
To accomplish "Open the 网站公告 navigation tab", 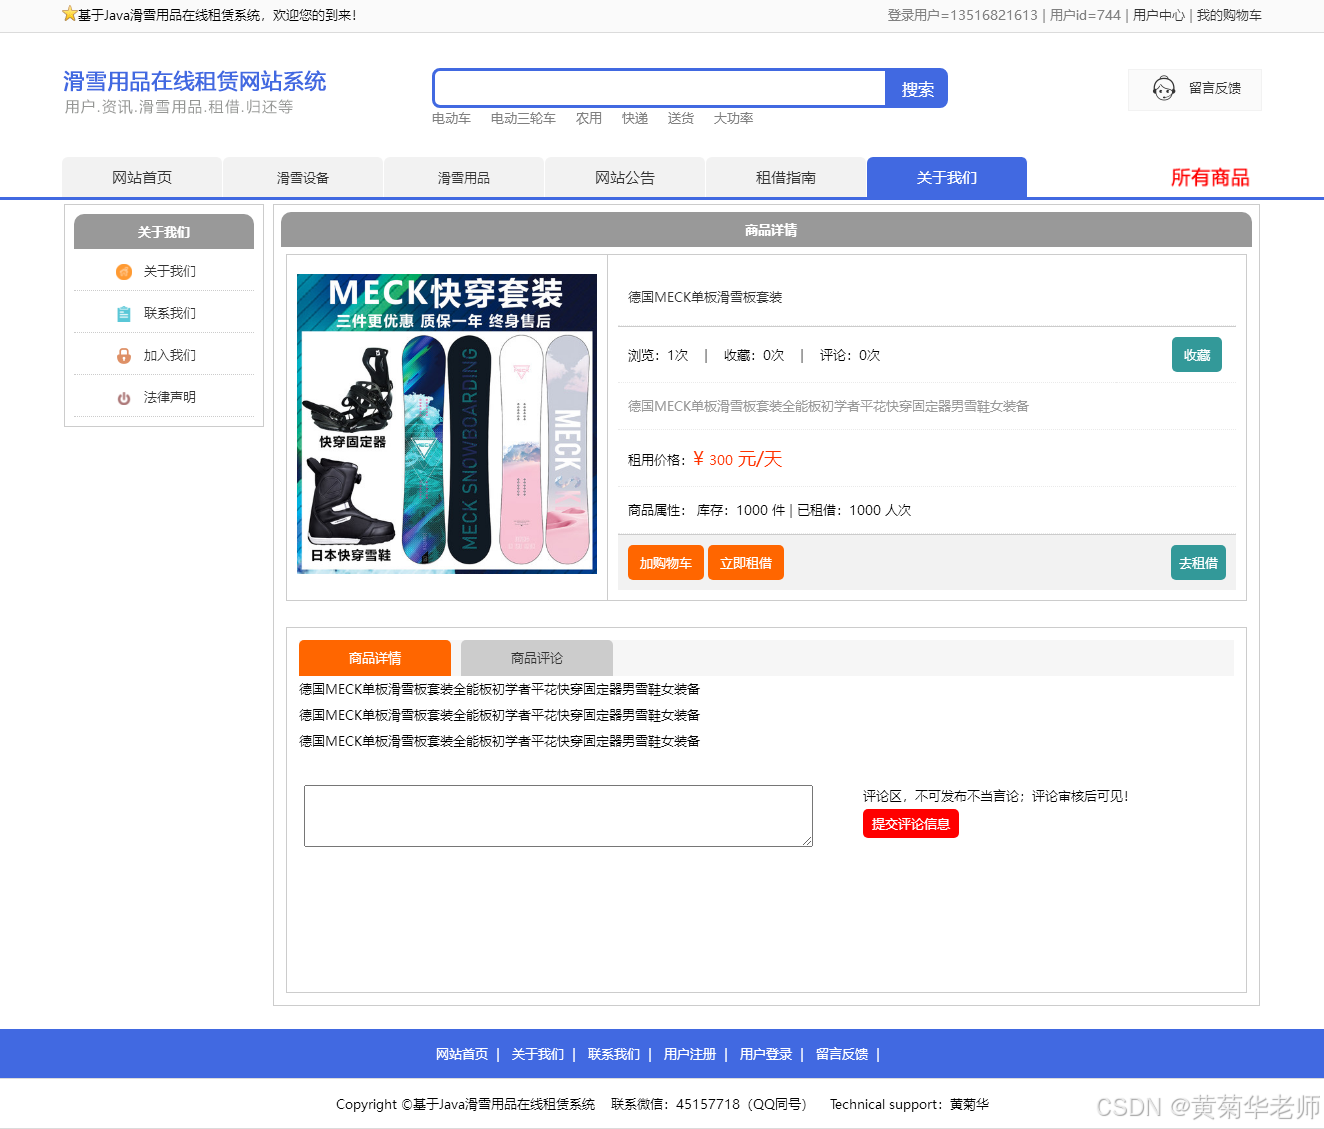I will point(625,177).
